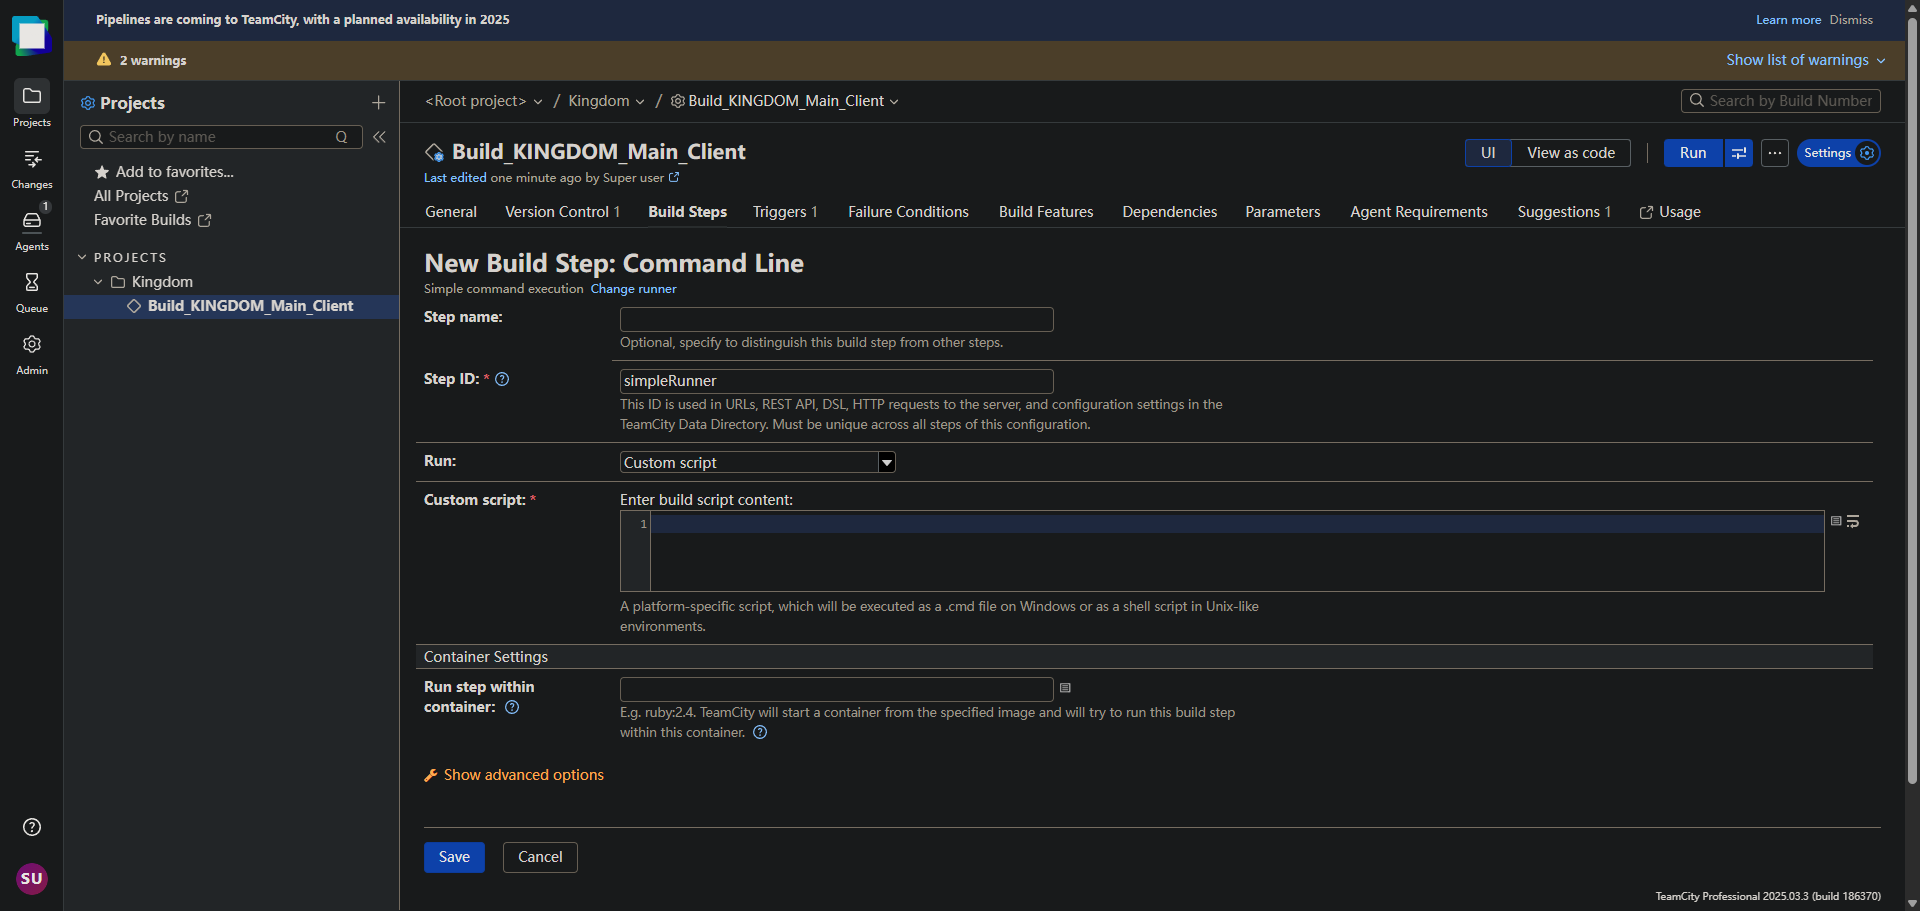The width and height of the screenshot is (1920, 911).
Task: Focus the Step name input field
Action: point(837,319)
